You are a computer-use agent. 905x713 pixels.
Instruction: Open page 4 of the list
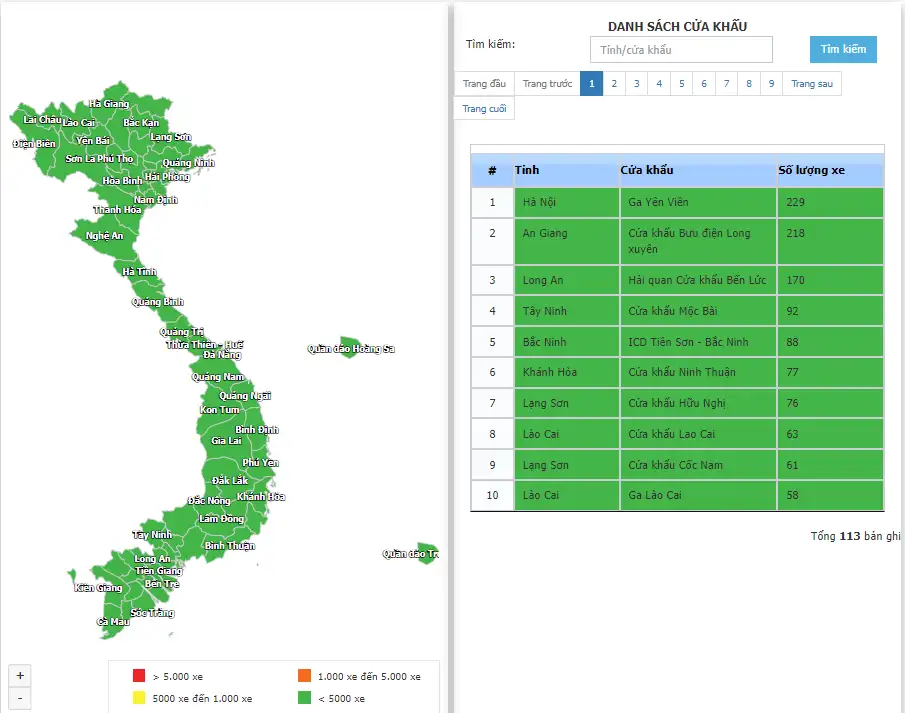pos(659,84)
